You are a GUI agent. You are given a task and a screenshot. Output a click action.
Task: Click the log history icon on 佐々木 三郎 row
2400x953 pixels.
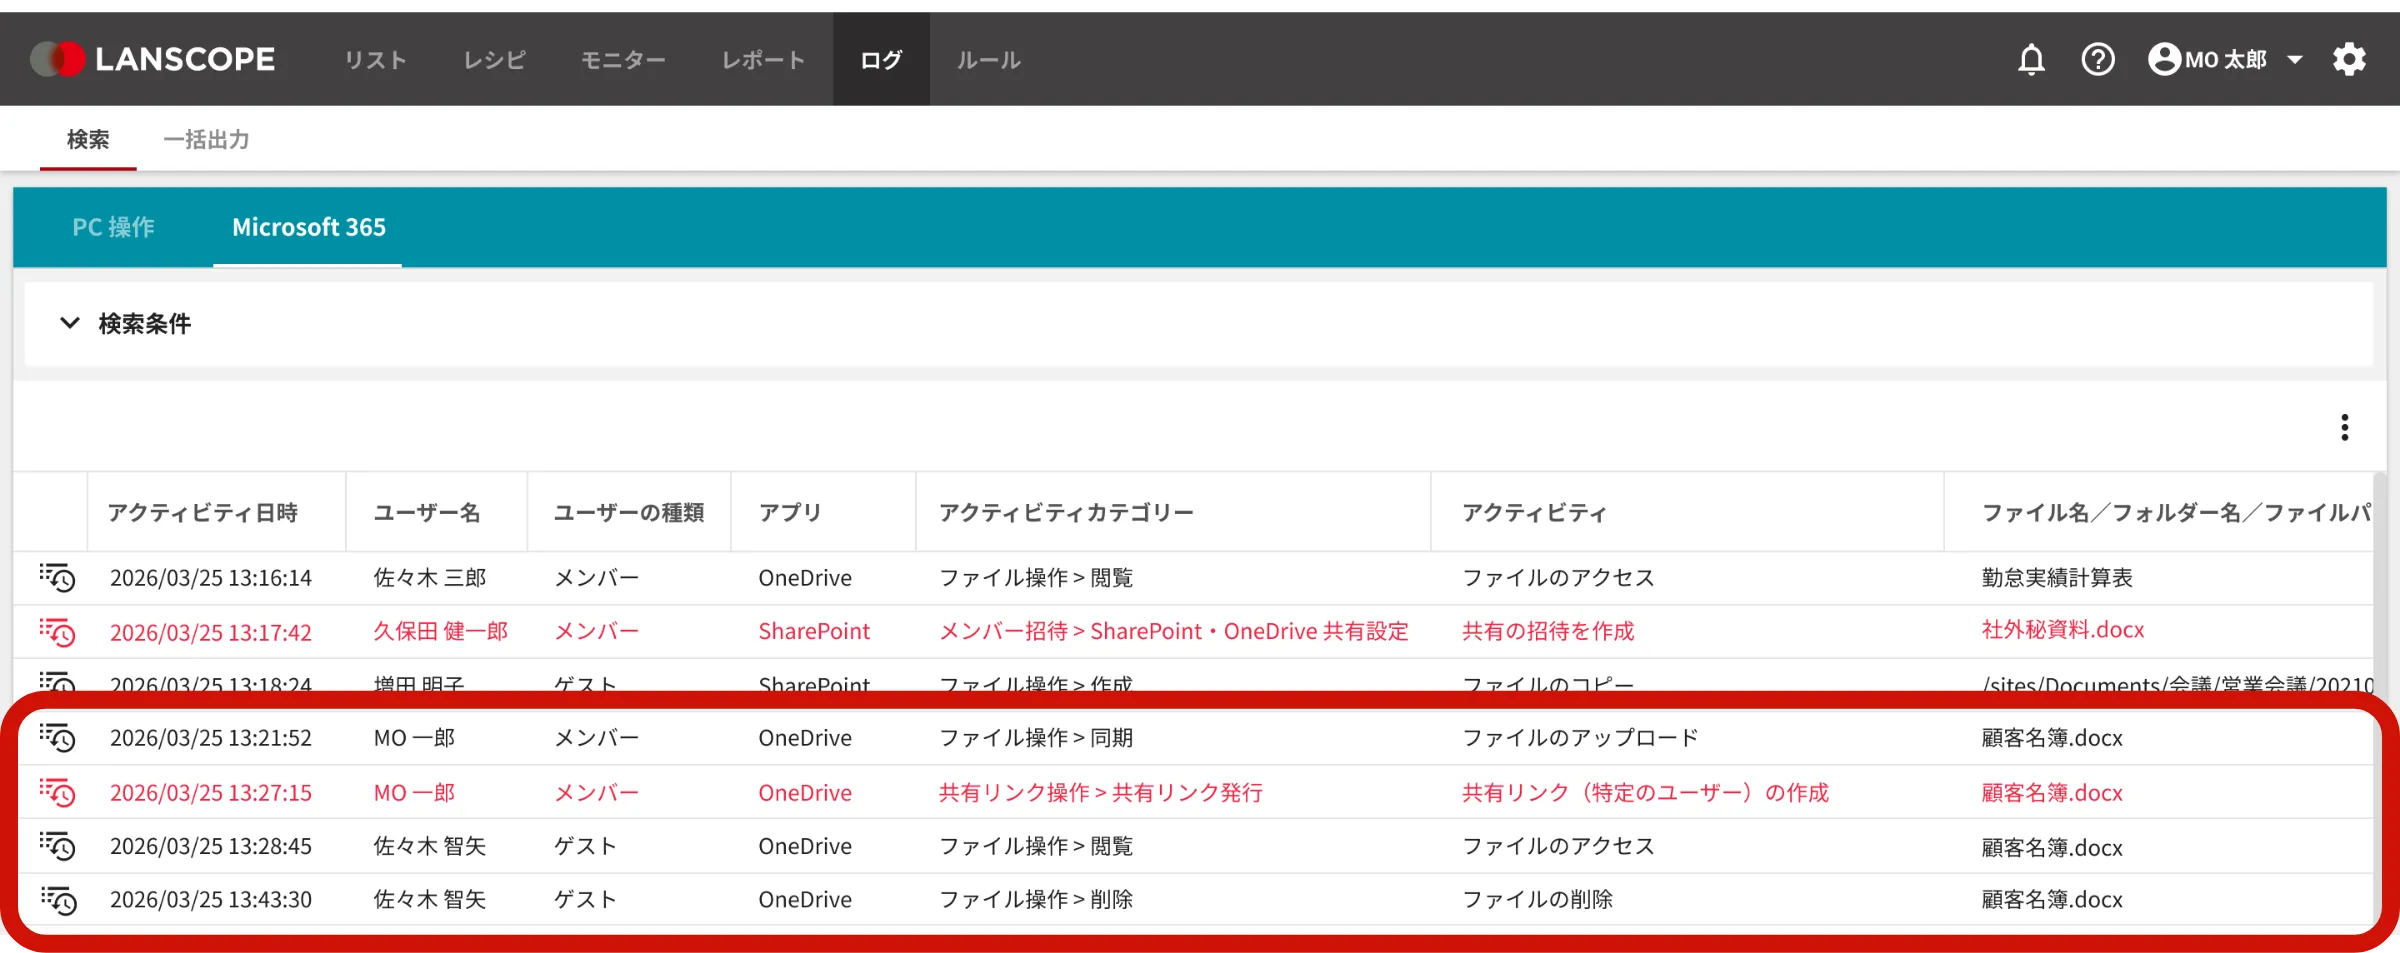(58, 578)
